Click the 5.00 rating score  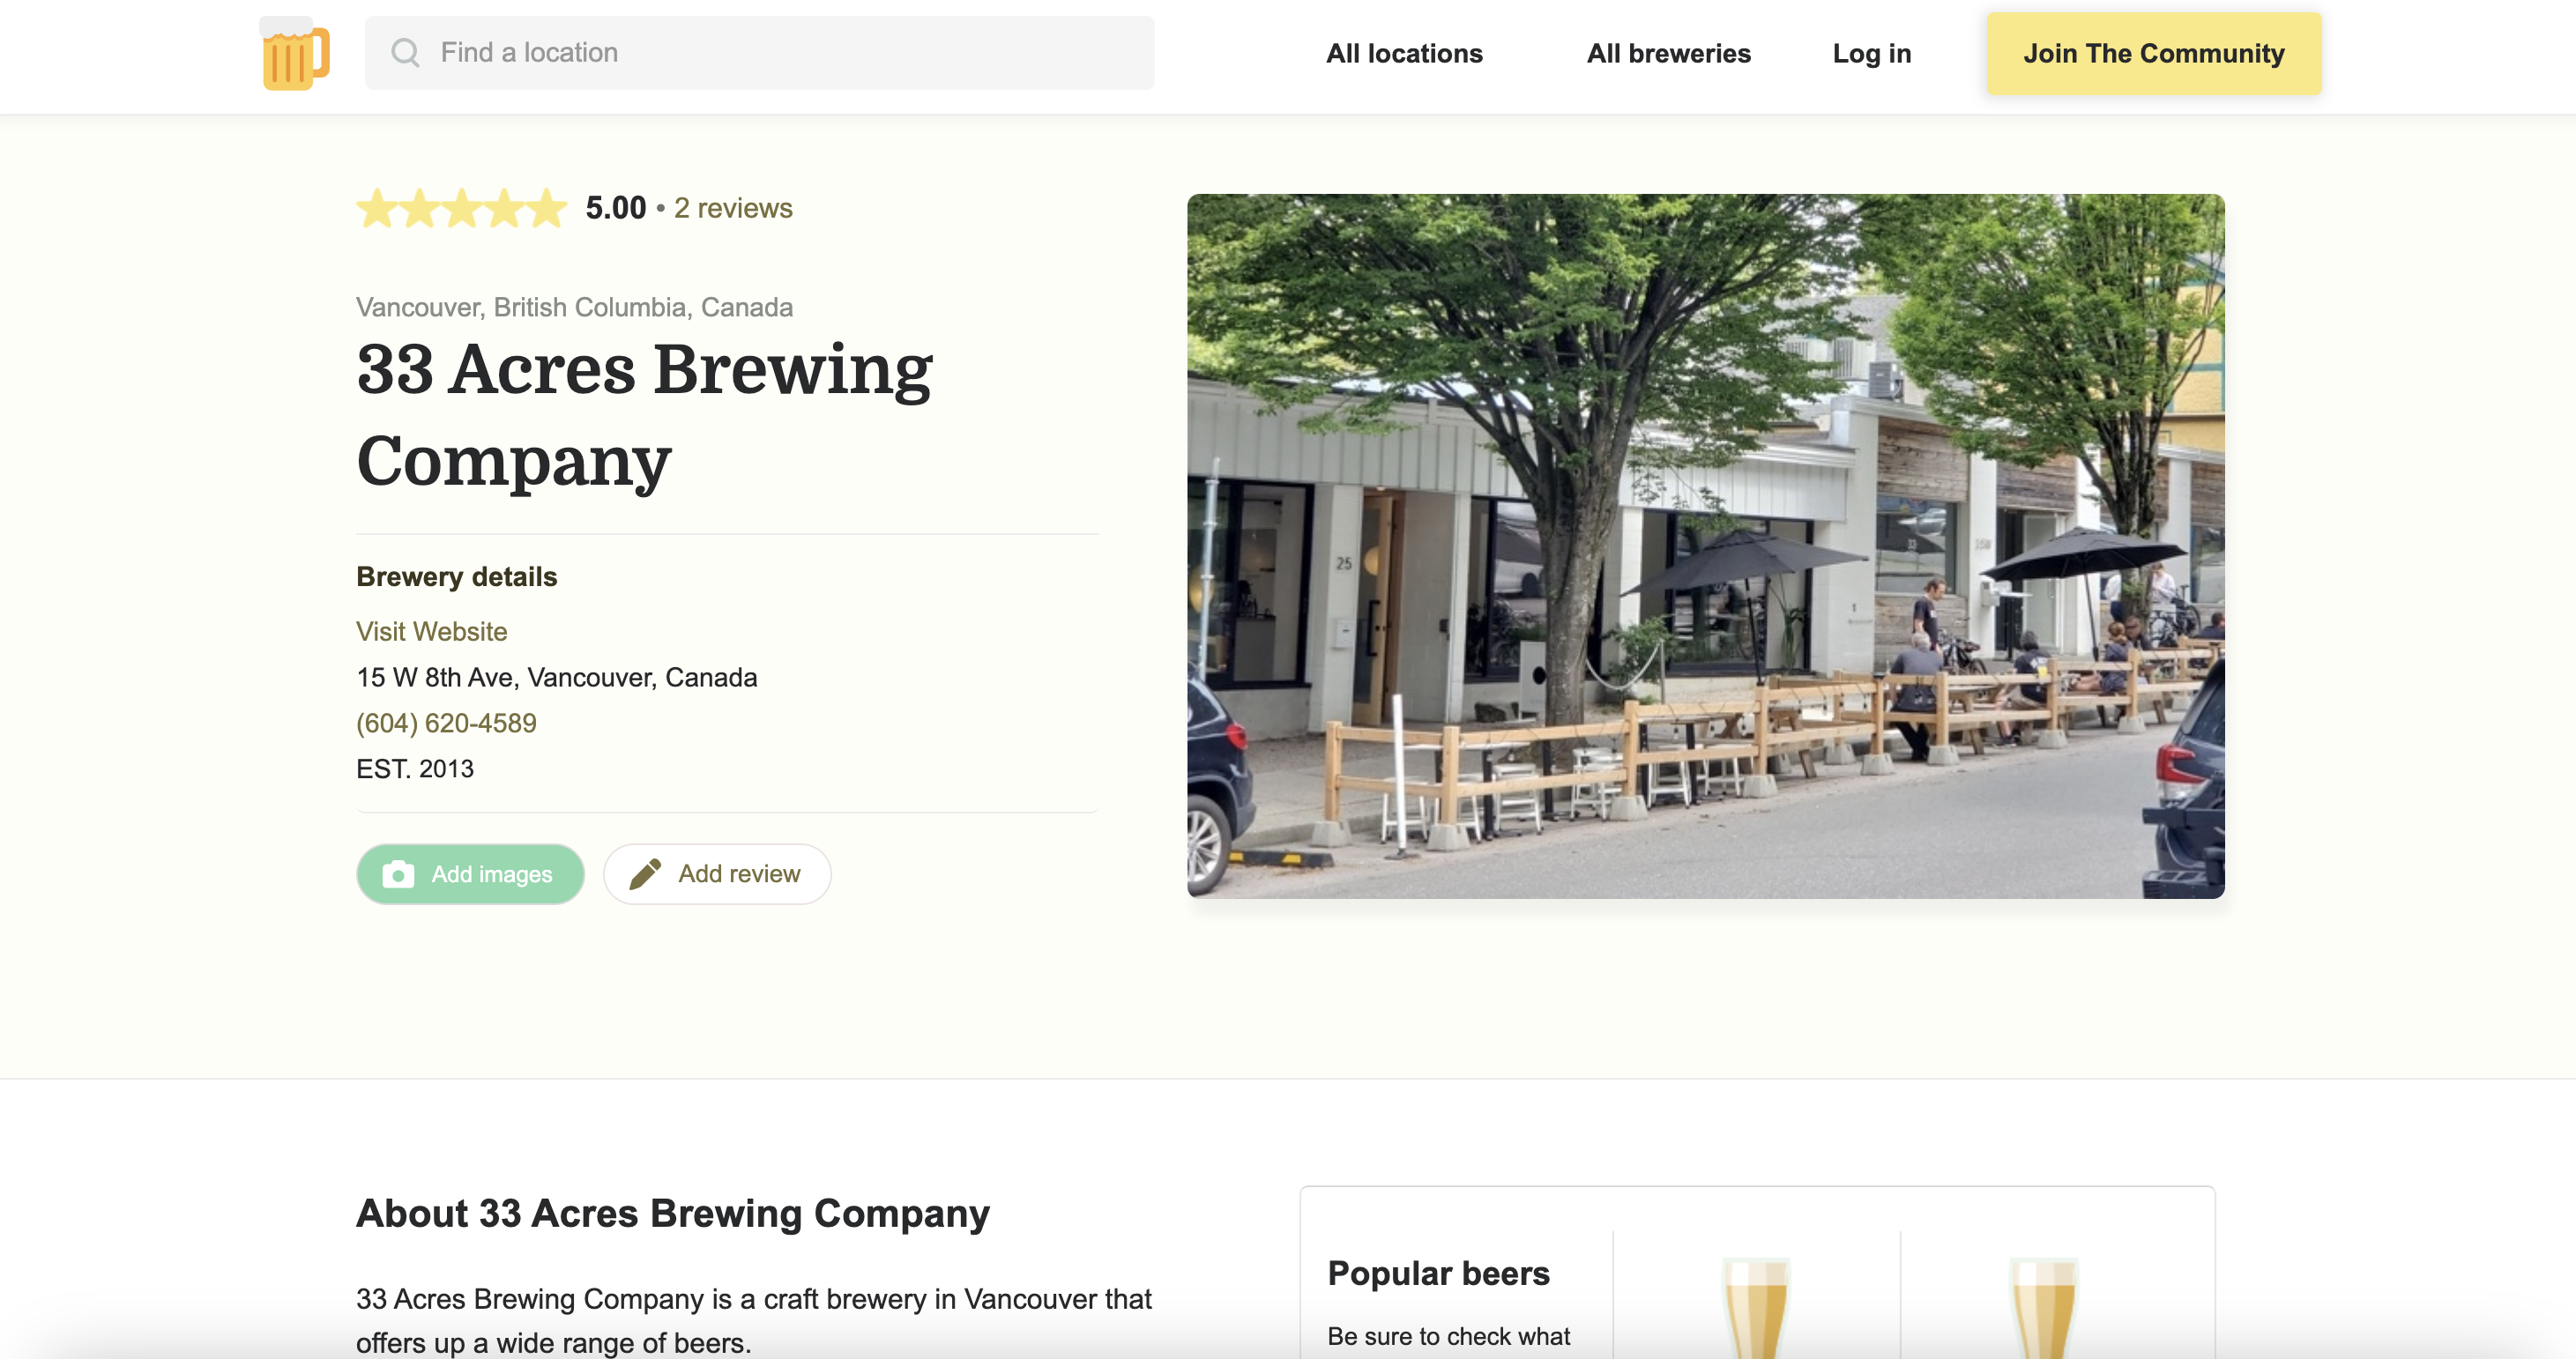point(615,208)
